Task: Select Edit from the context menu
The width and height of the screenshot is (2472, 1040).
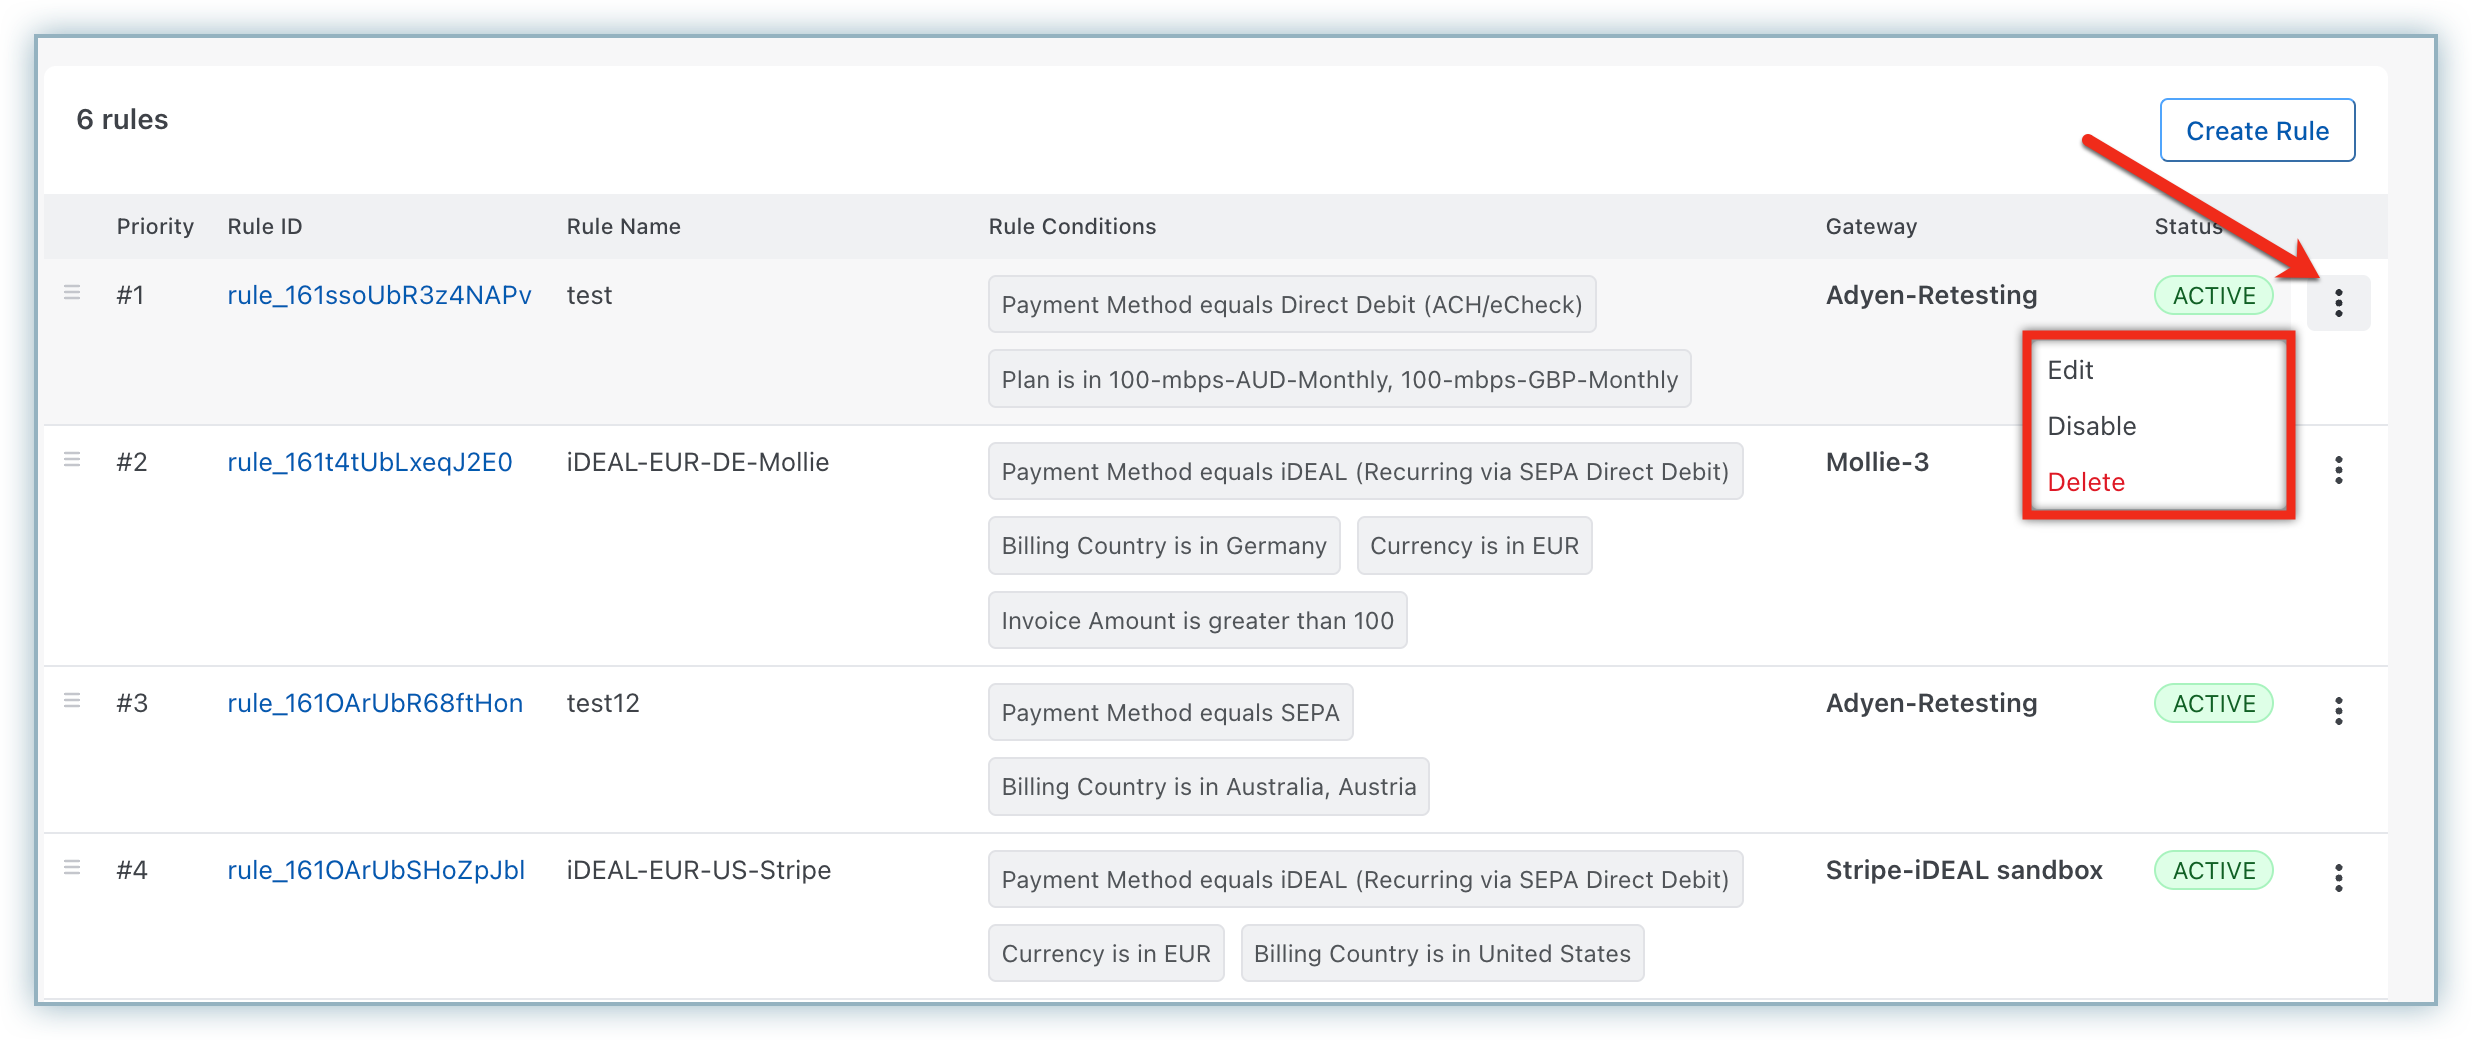Action: [2070, 370]
